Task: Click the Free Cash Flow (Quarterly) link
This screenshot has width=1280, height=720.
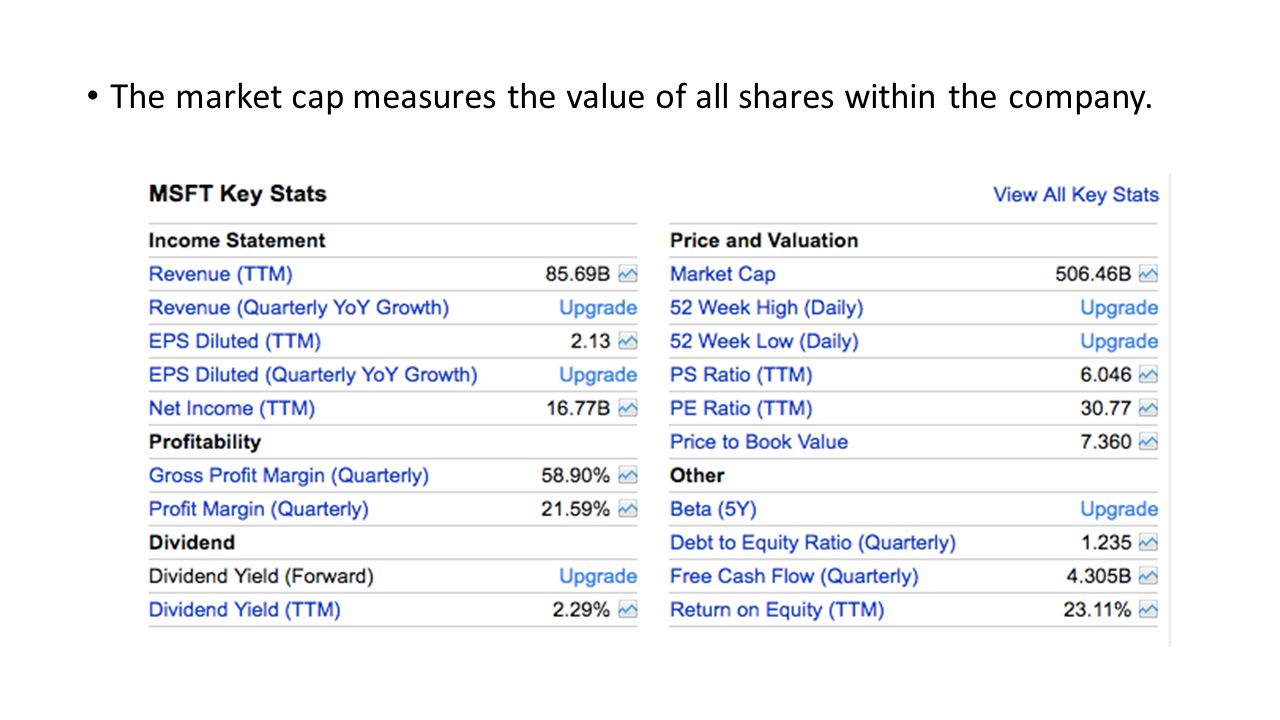Action: 794,576
